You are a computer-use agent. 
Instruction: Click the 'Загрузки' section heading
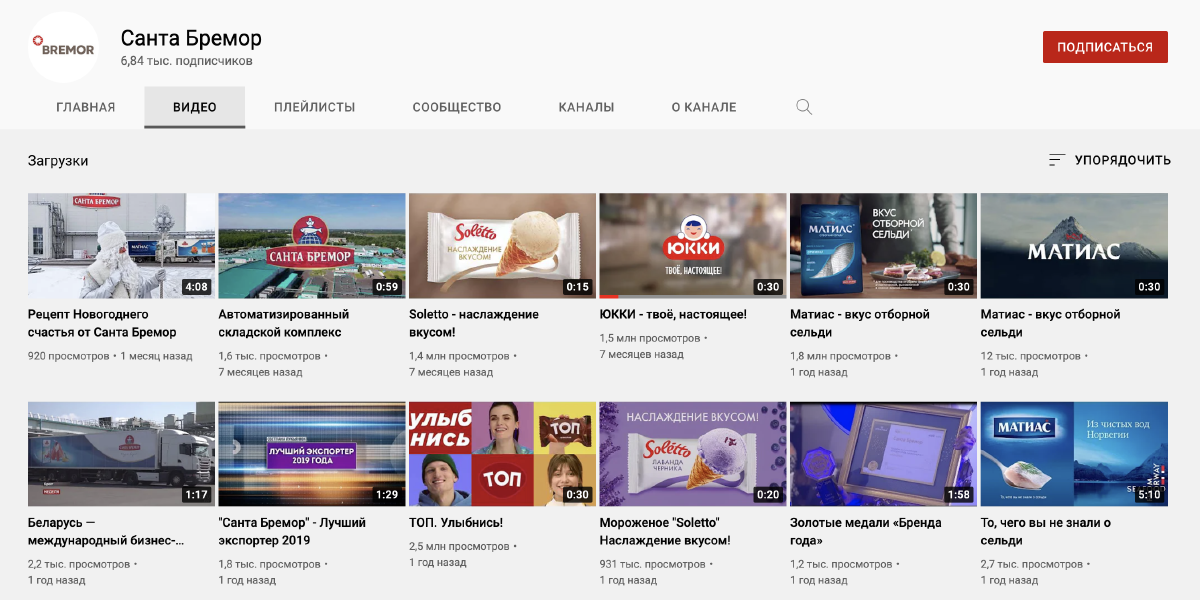point(58,160)
